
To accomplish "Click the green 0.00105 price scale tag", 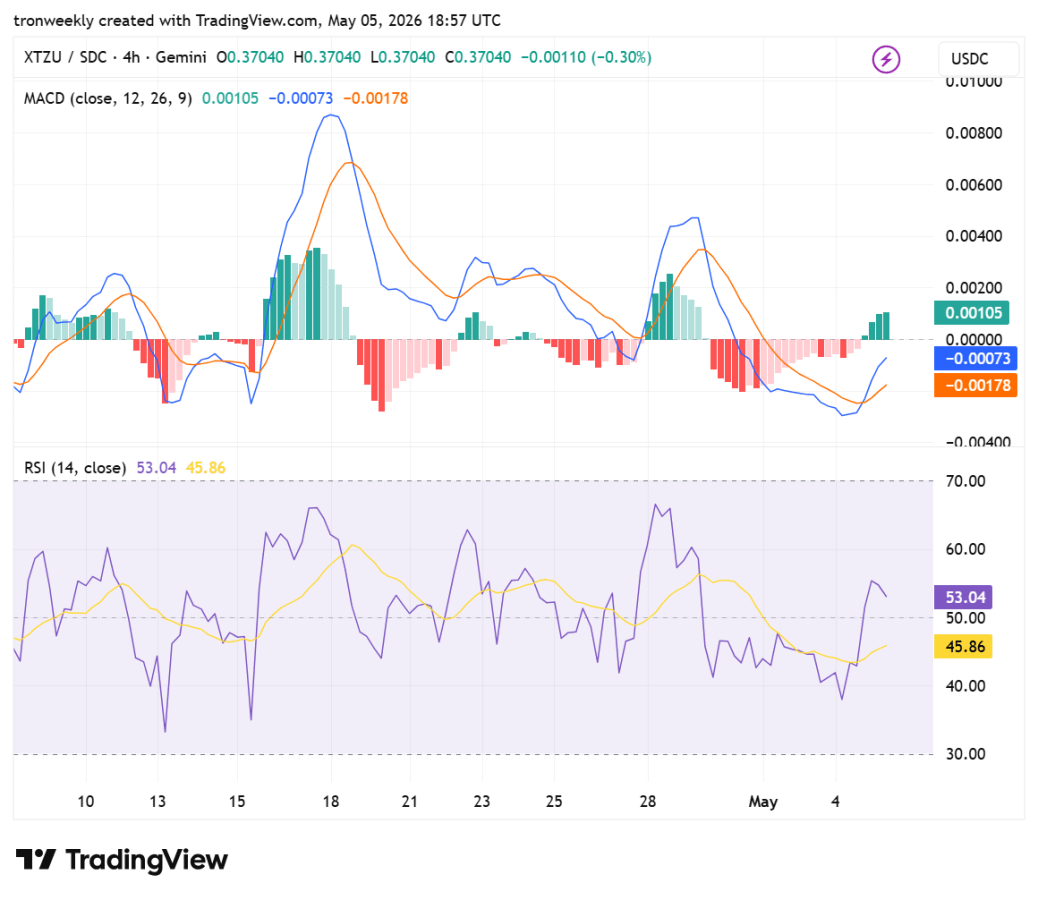I will click(971, 313).
